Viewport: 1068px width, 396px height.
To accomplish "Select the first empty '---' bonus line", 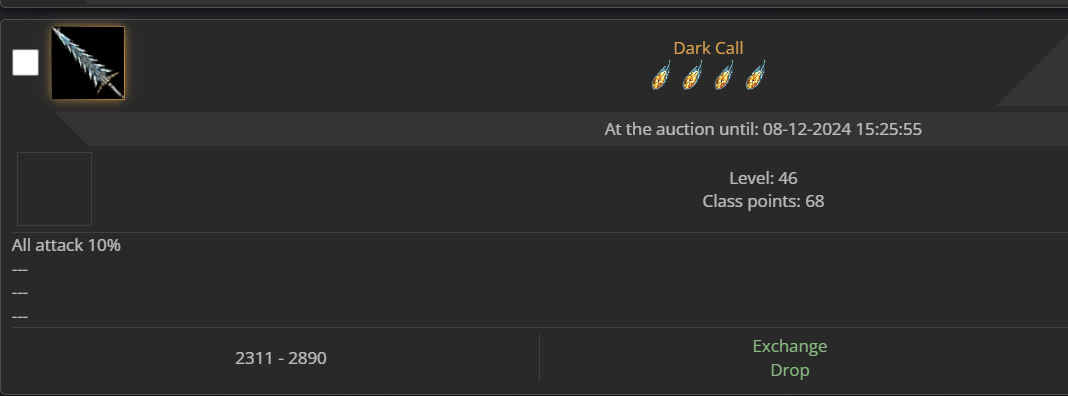I will point(20,270).
